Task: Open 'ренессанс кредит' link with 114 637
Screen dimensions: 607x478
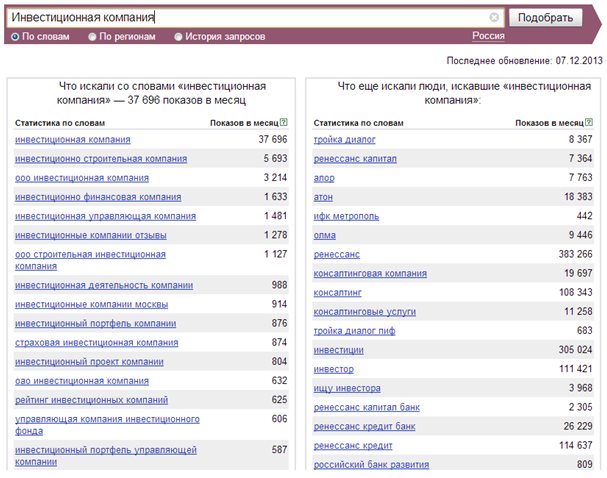Action: click(x=353, y=446)
